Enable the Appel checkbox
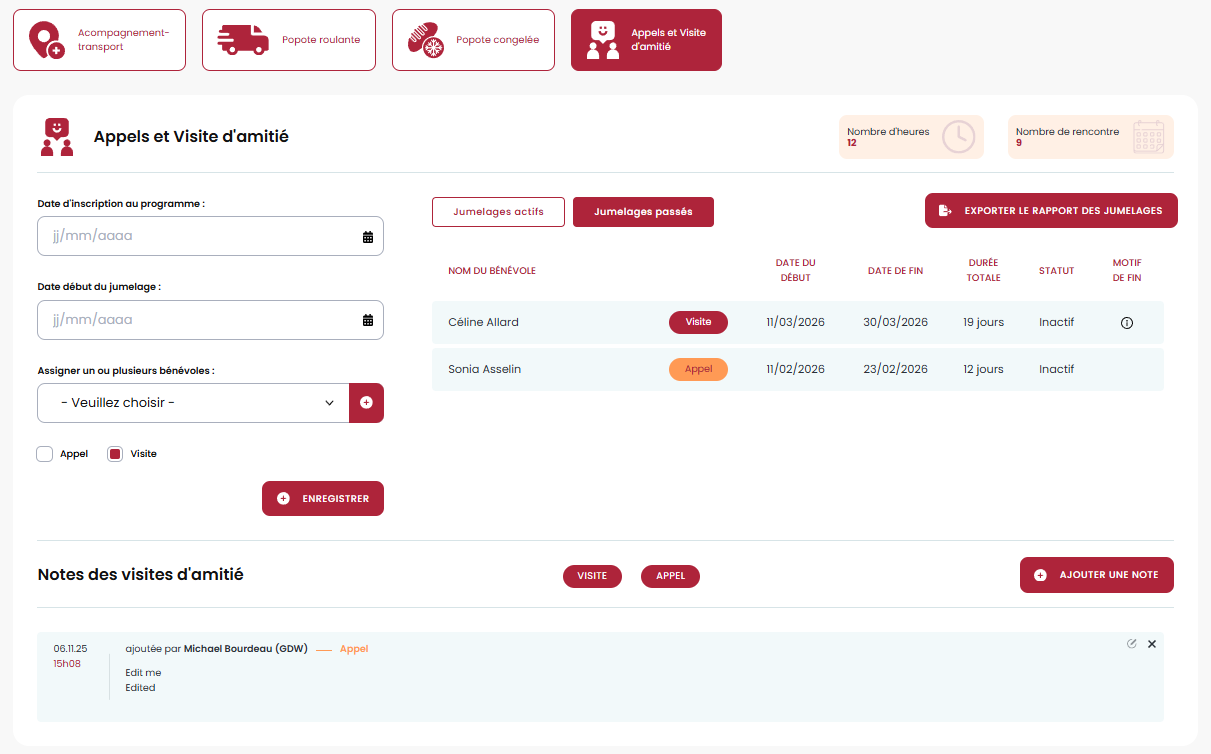The image size is (1211, 754). click(45, 454)
